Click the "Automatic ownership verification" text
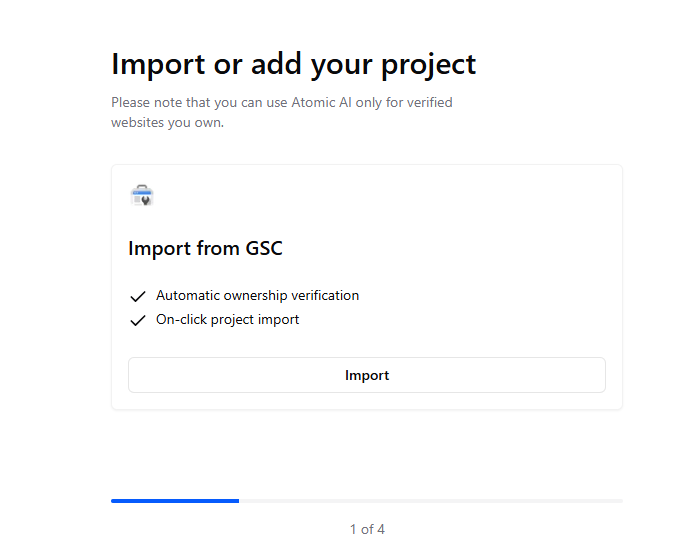The width and height of the screenshot is (684, 544). click(257, 296)
